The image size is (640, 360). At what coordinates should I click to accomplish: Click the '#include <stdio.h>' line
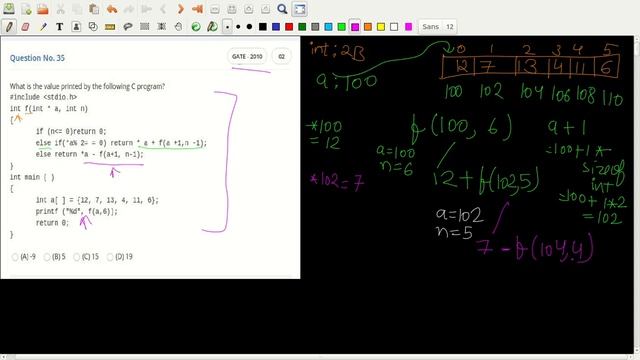click(x=43, y=97)
